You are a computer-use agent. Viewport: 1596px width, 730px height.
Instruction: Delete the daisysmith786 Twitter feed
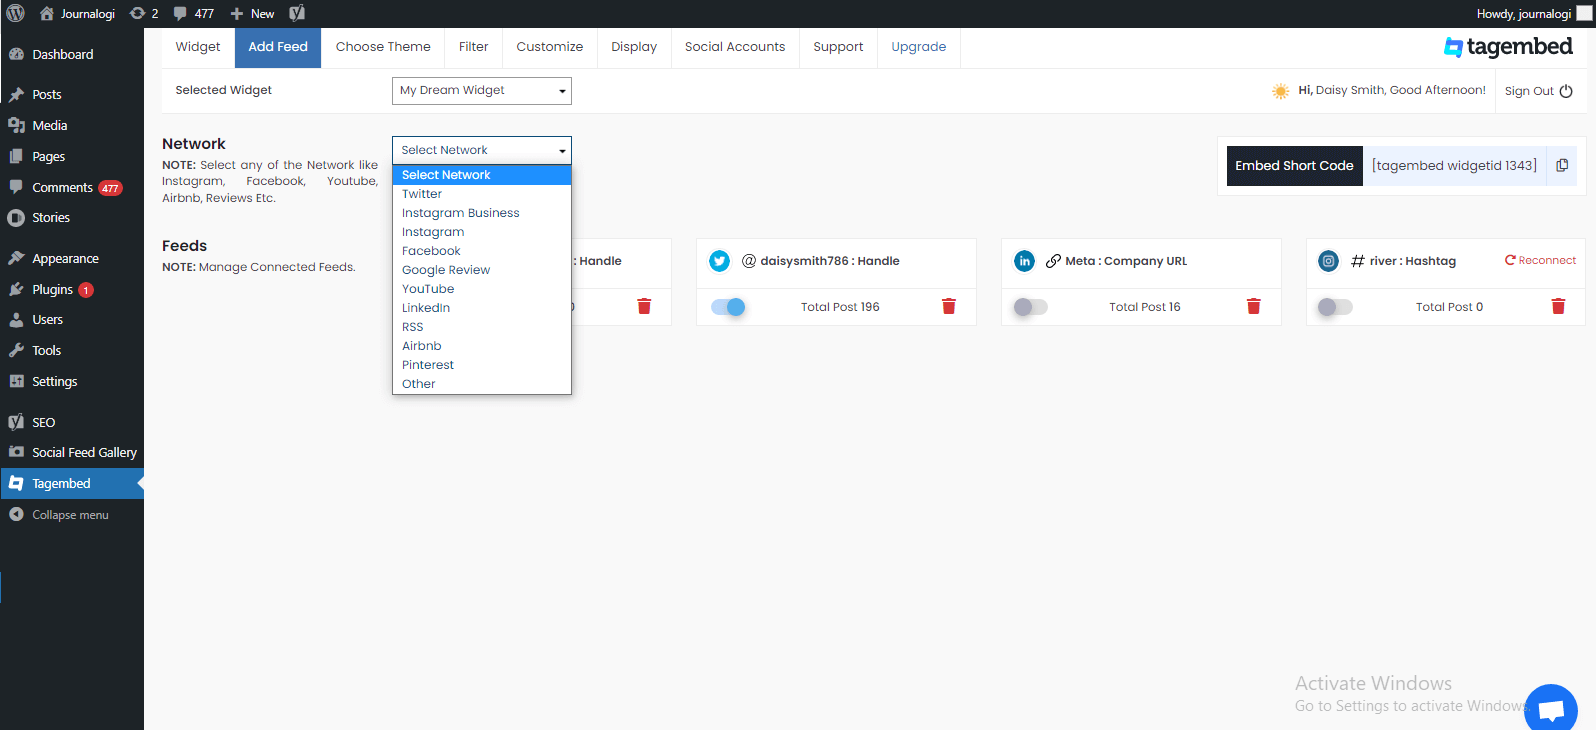click(x=949, y=306)
